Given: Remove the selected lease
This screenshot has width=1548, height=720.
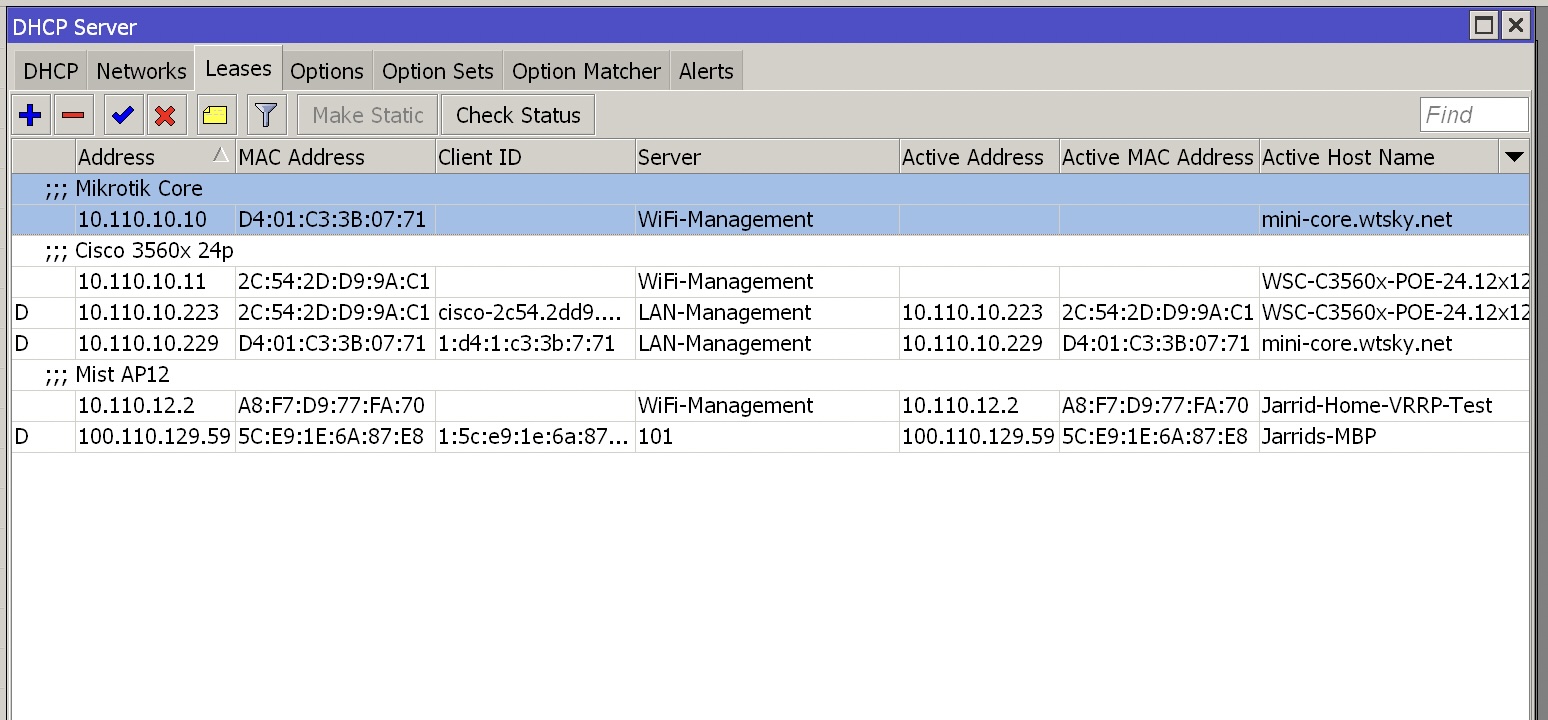Looking at the screenshot, I should click(x=72, y=114).
